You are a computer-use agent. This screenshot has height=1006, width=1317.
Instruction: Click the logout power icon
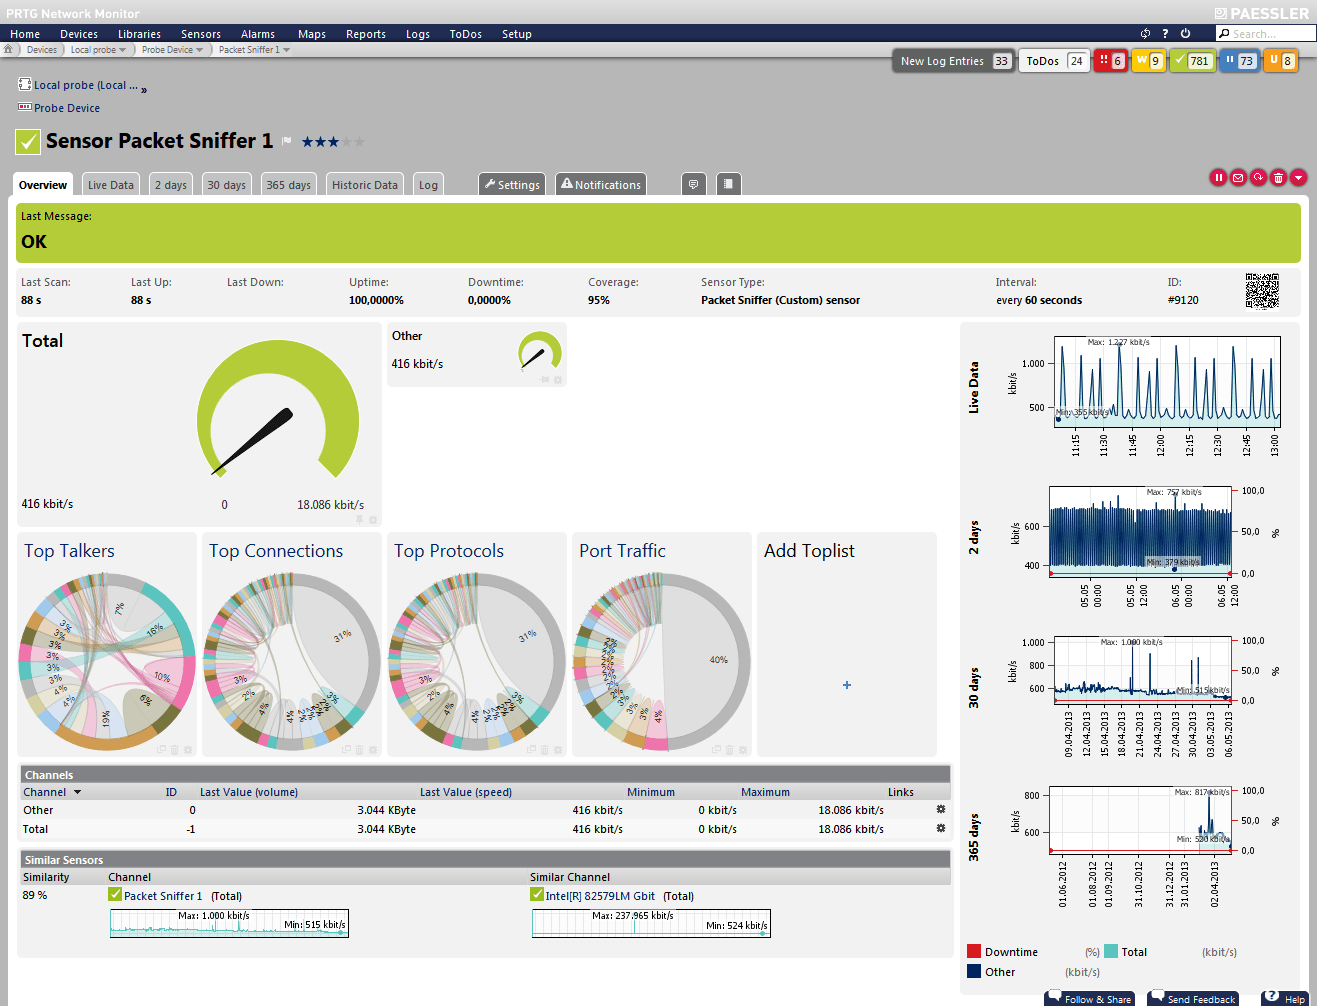pyautogui.click(x=1185, y=34)
